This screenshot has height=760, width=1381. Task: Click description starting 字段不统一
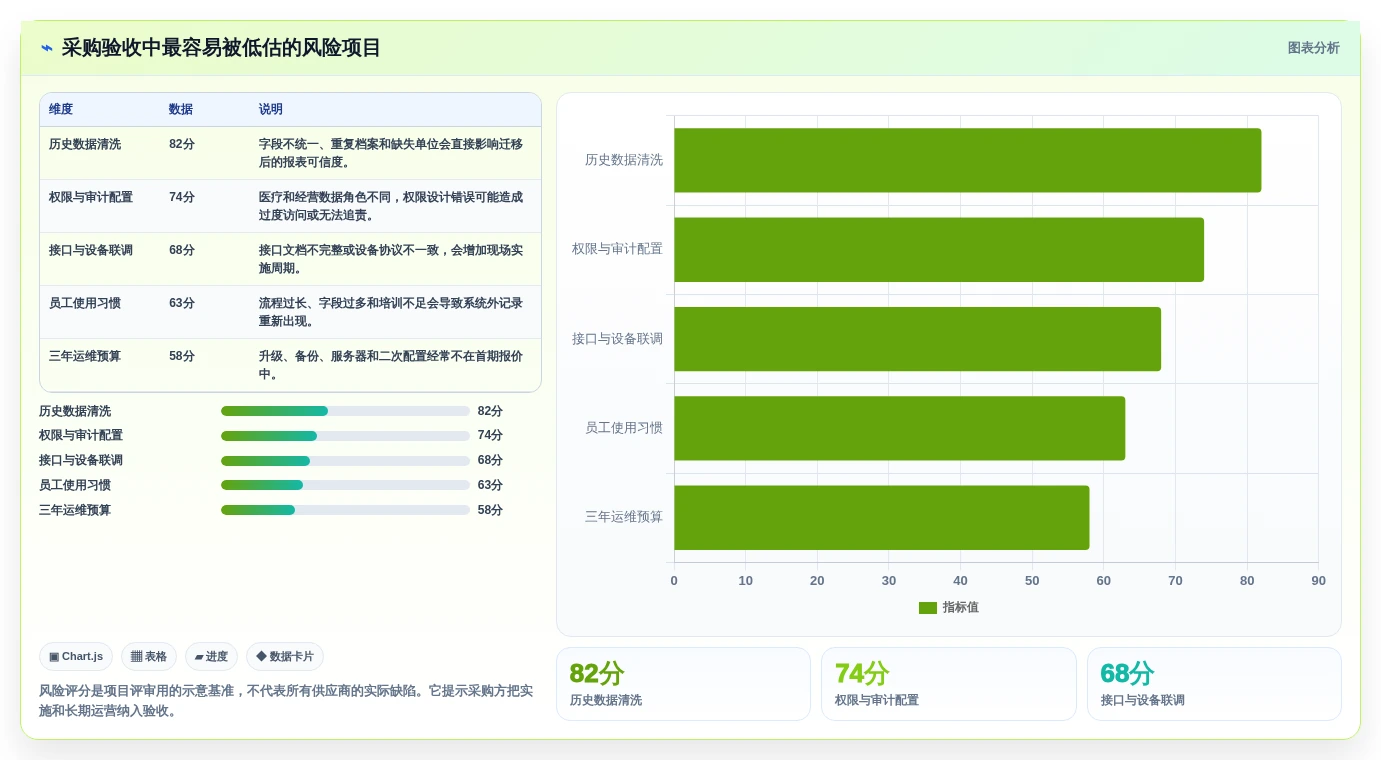[391, 153]
